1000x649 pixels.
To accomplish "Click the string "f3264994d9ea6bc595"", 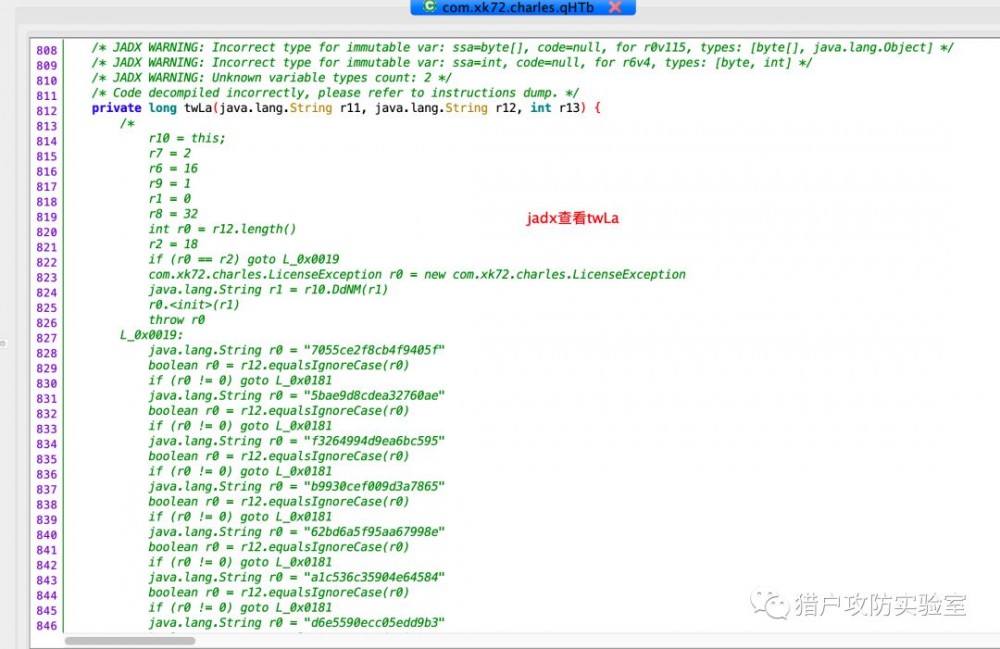I will 374,441.
